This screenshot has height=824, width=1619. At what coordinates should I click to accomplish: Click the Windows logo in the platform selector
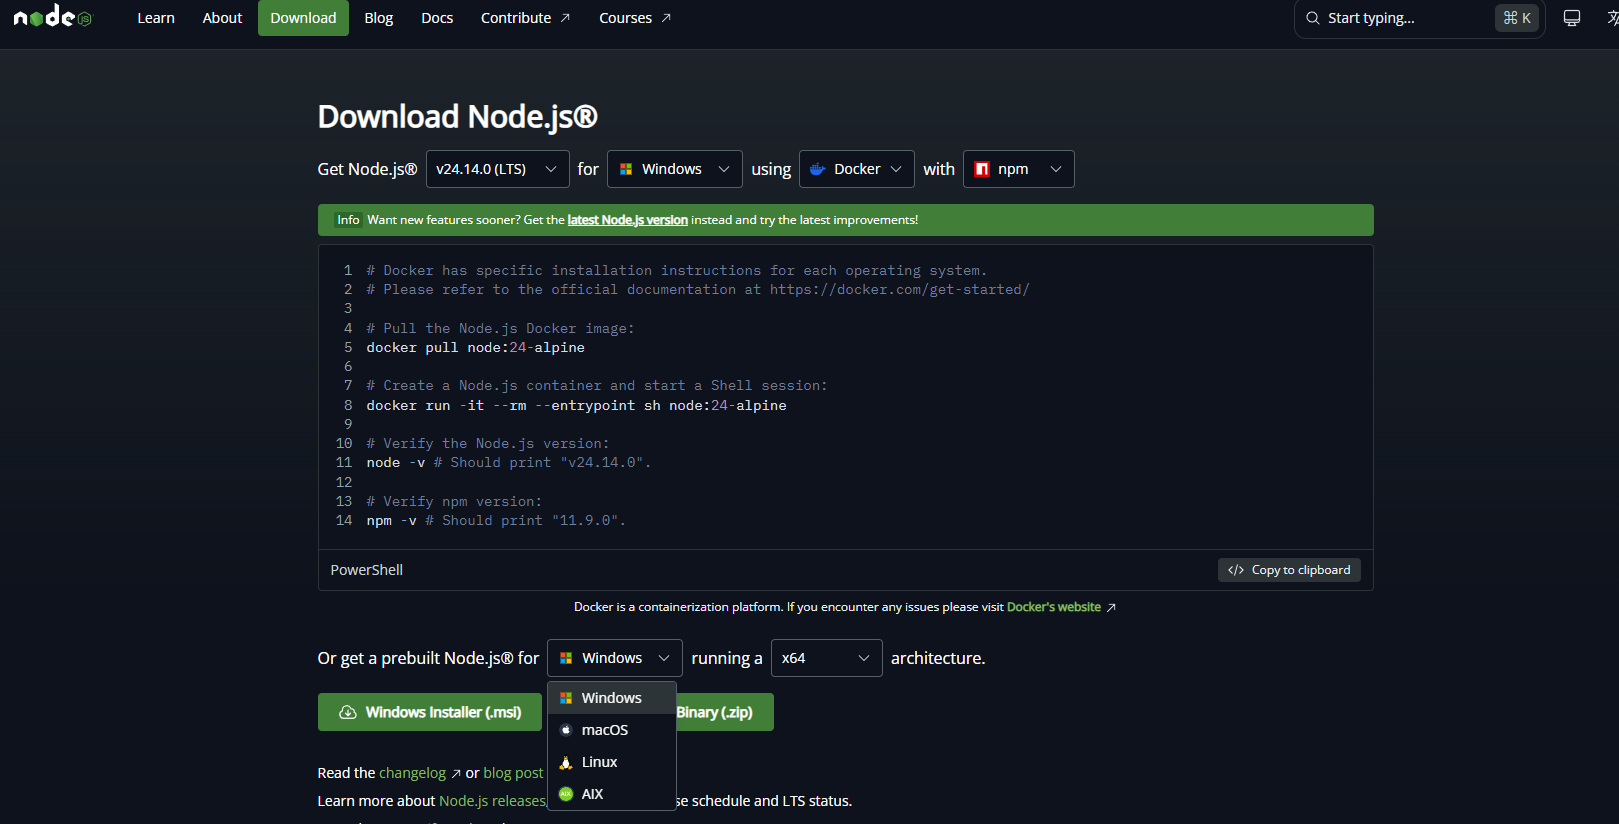(626, 169)
